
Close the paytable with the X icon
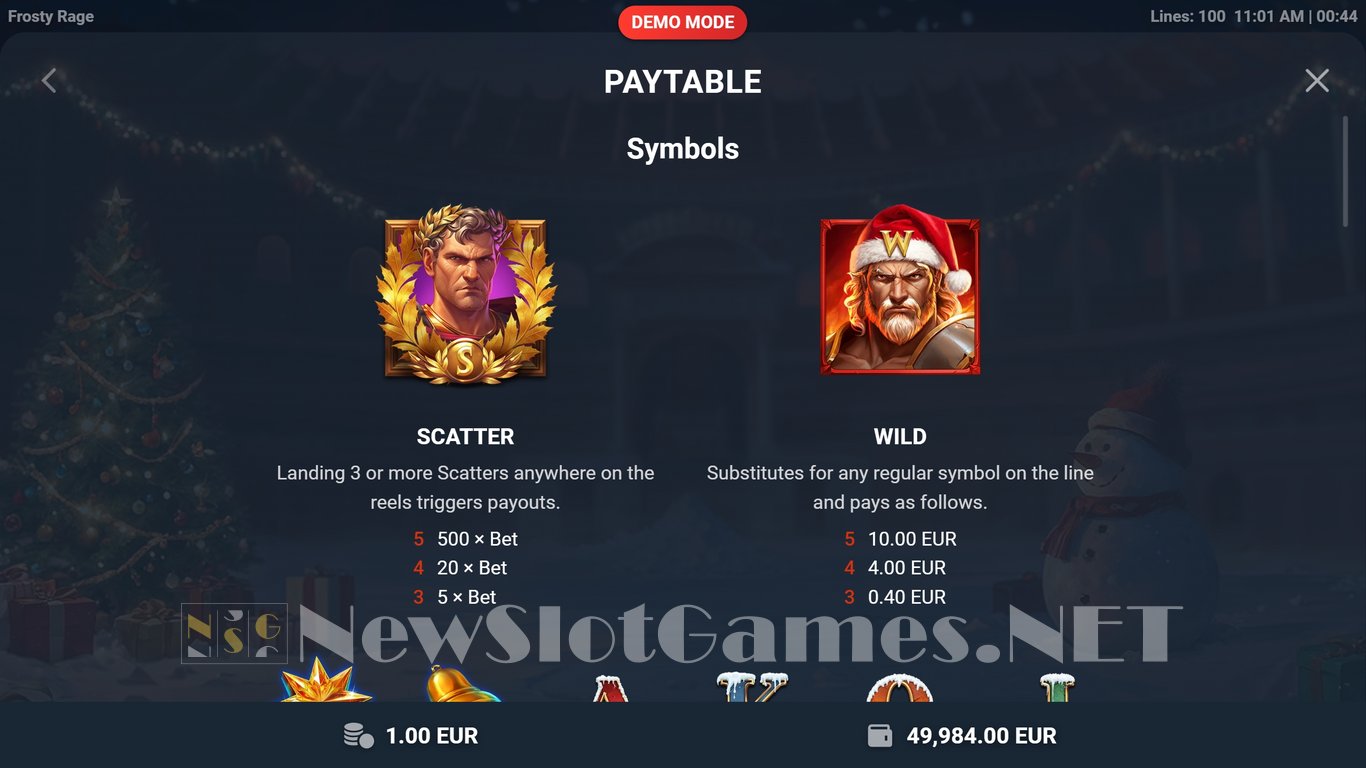point(1317,81)
